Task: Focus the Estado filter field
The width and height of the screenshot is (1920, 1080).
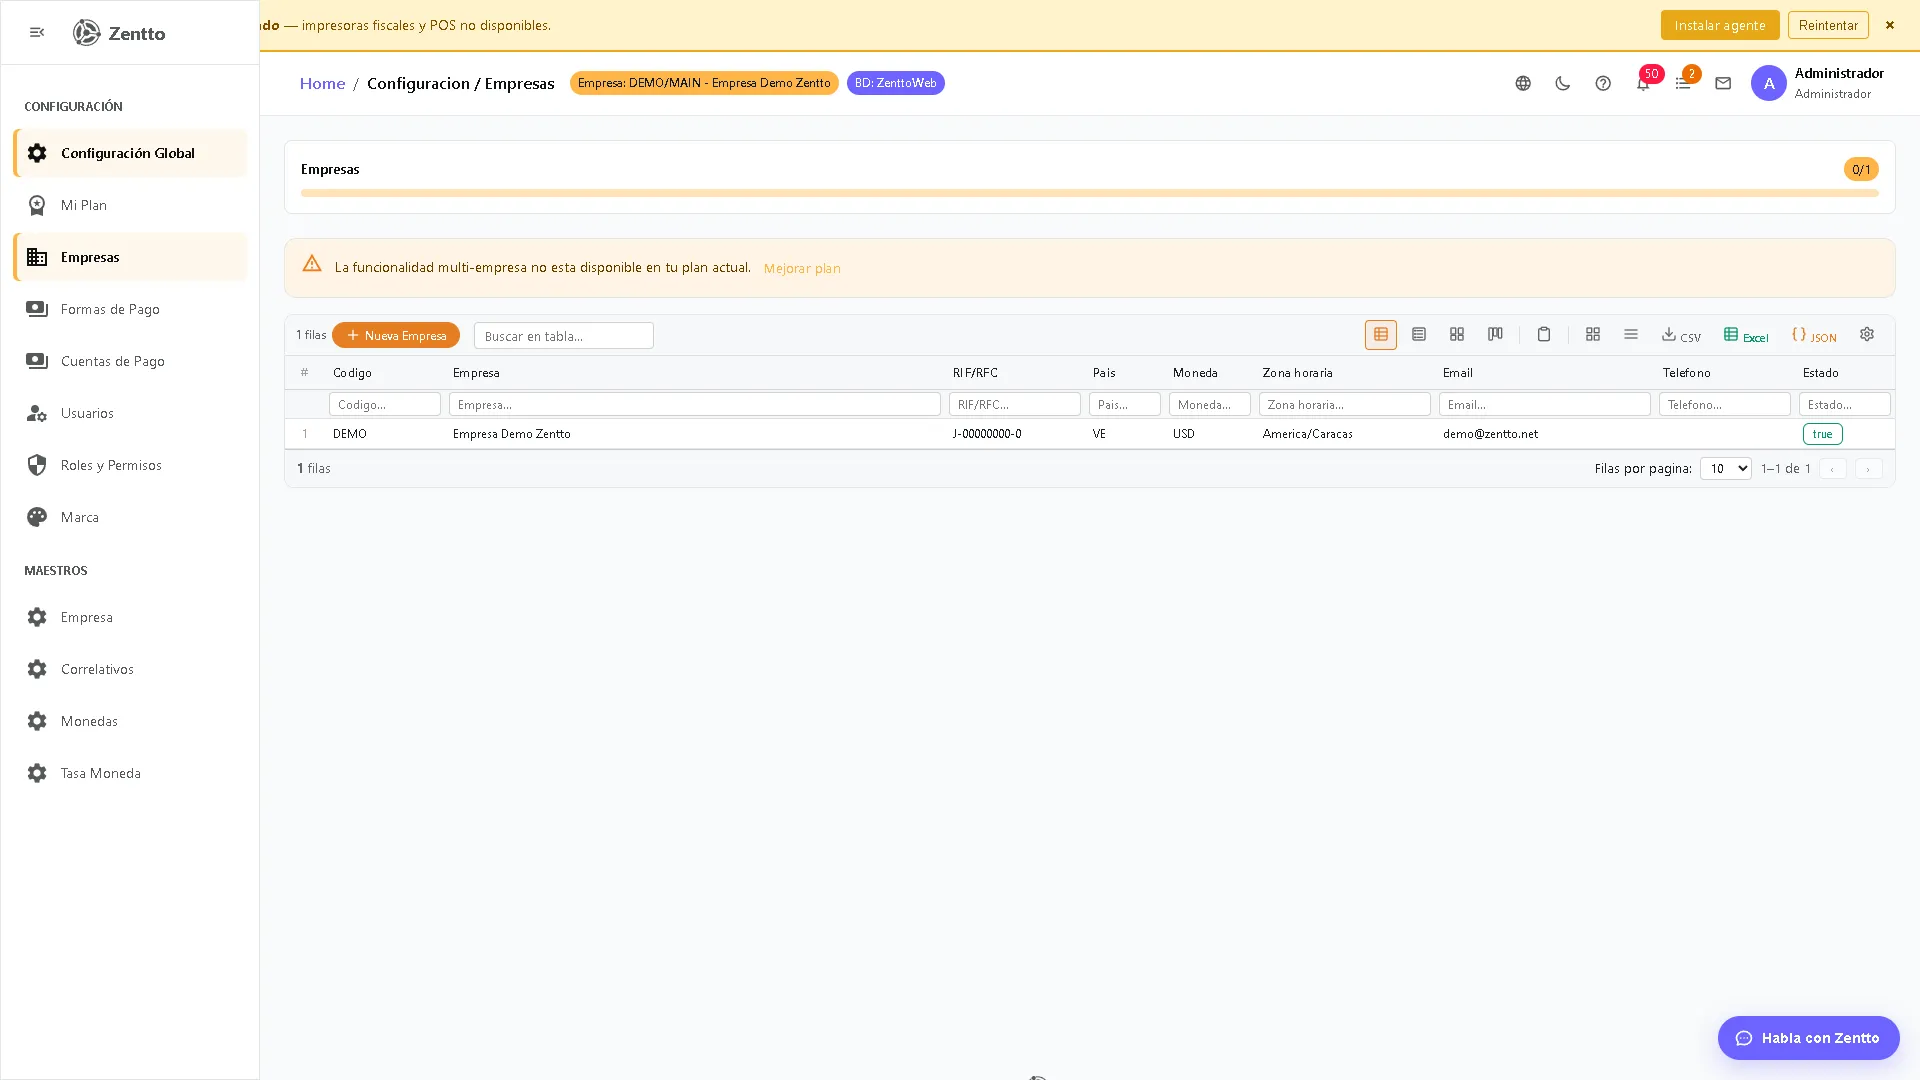Action: coord(1845,404)
